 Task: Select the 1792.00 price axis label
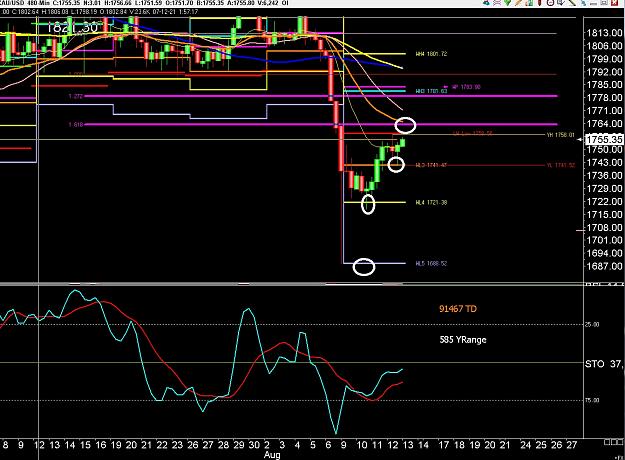pyautogui.click(x=605, y=72)
